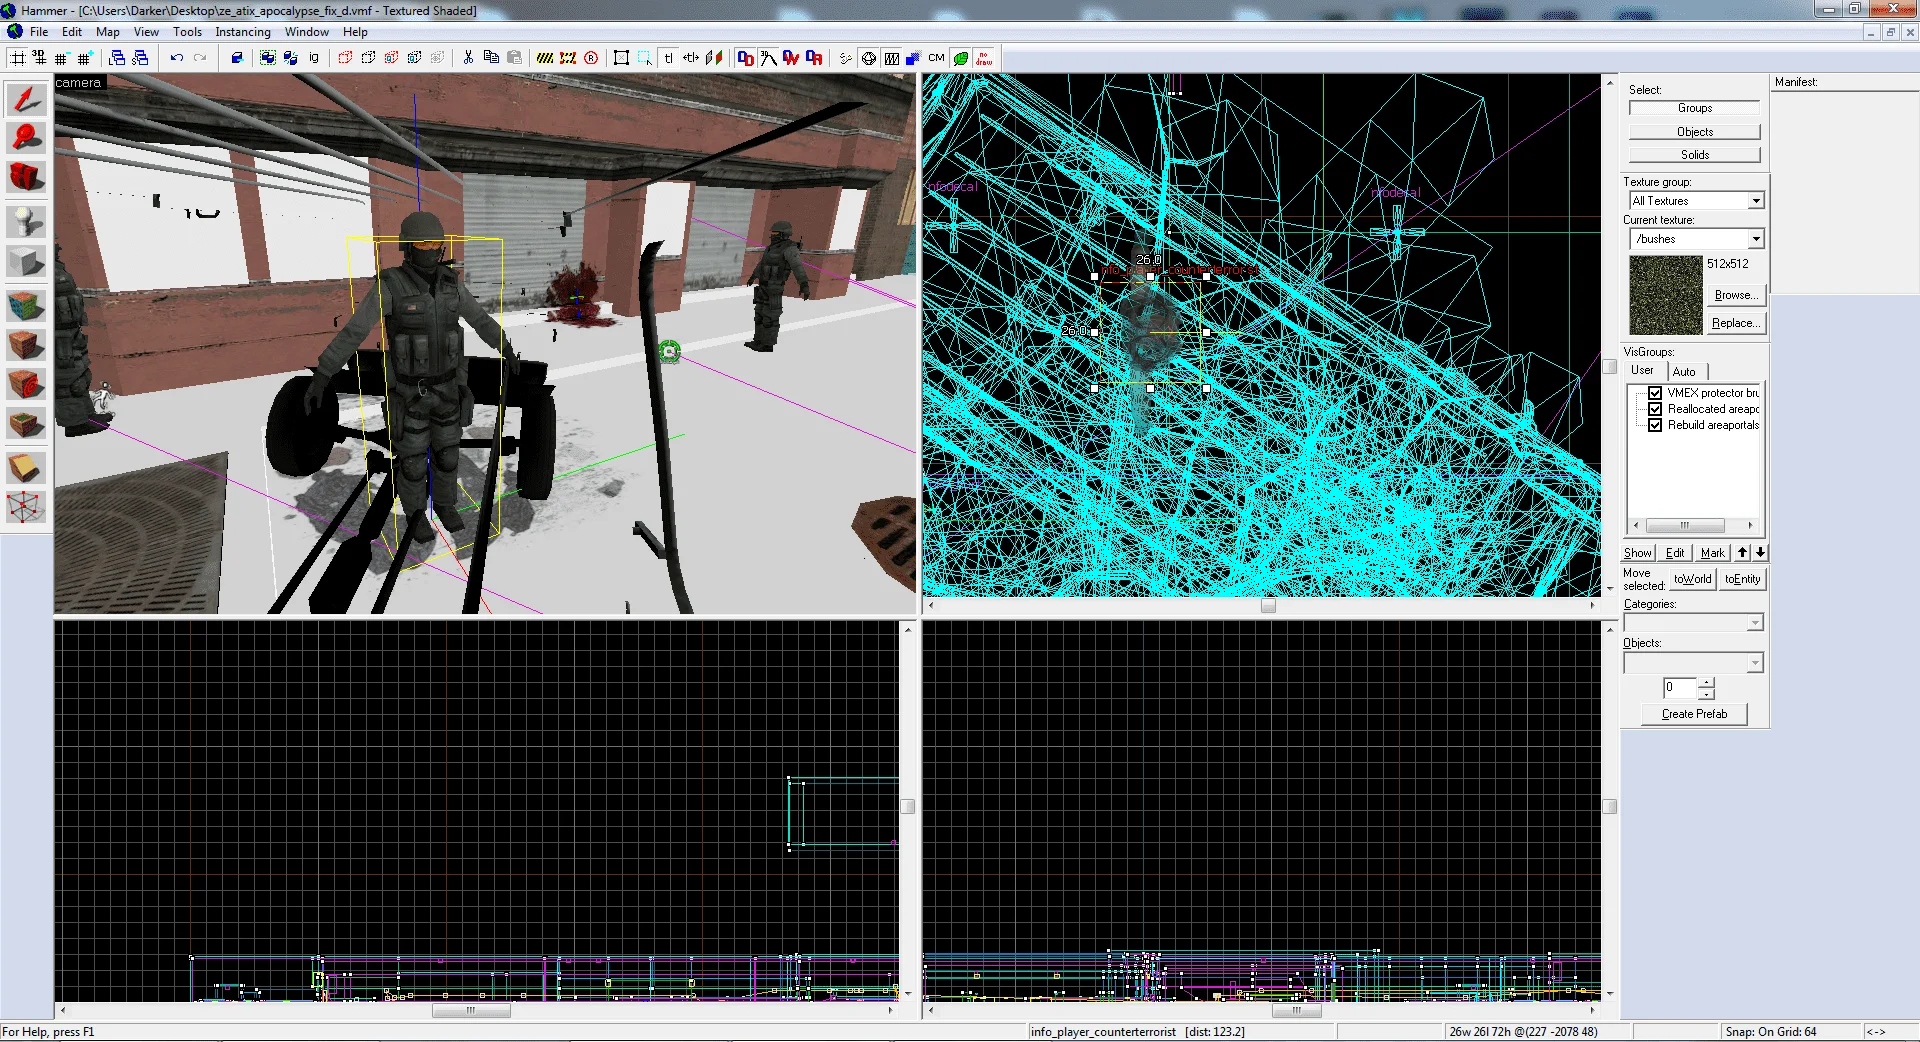Toggle the 3D grid display icon
The height and width of the screenshot is (1042, 1920).
[x=40, y=58]
